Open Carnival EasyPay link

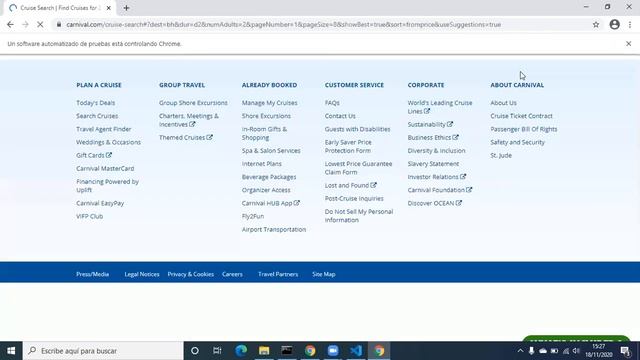(100, 203)
